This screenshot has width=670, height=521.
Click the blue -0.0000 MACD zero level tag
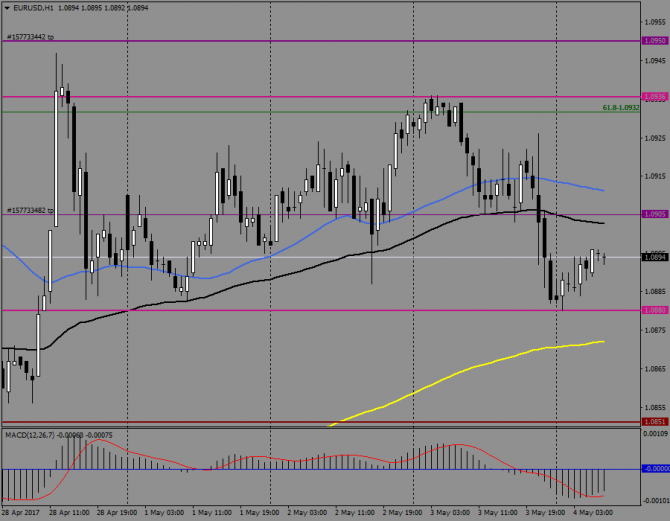click(655, 469)
